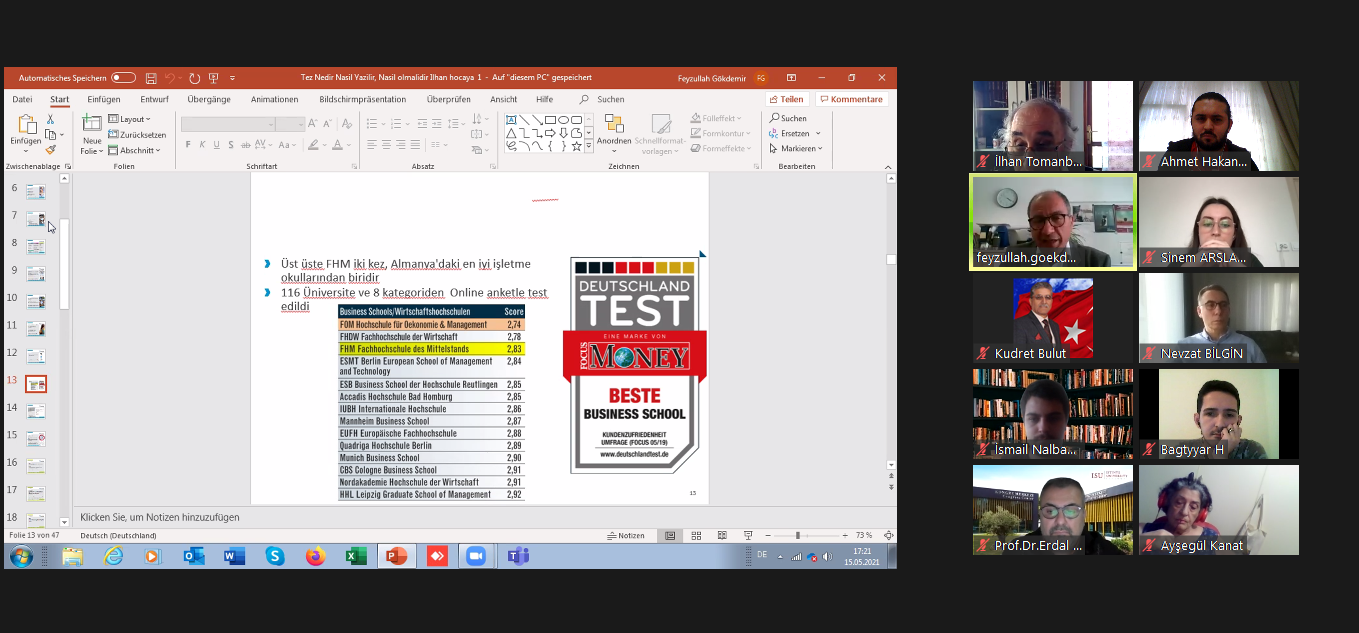Open the Einfügen ribbon tab
Screen dimensions: 1359x633
103,100
